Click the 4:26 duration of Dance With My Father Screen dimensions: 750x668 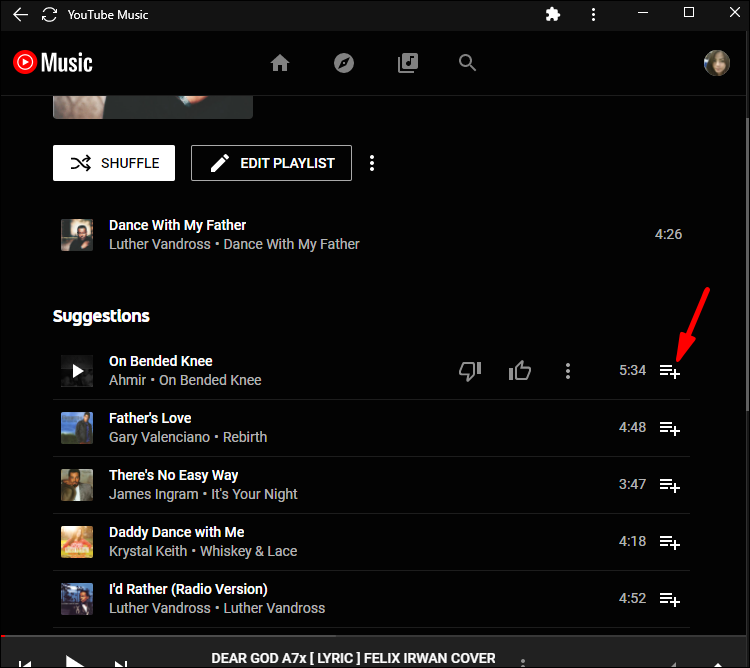coord(668,234)
